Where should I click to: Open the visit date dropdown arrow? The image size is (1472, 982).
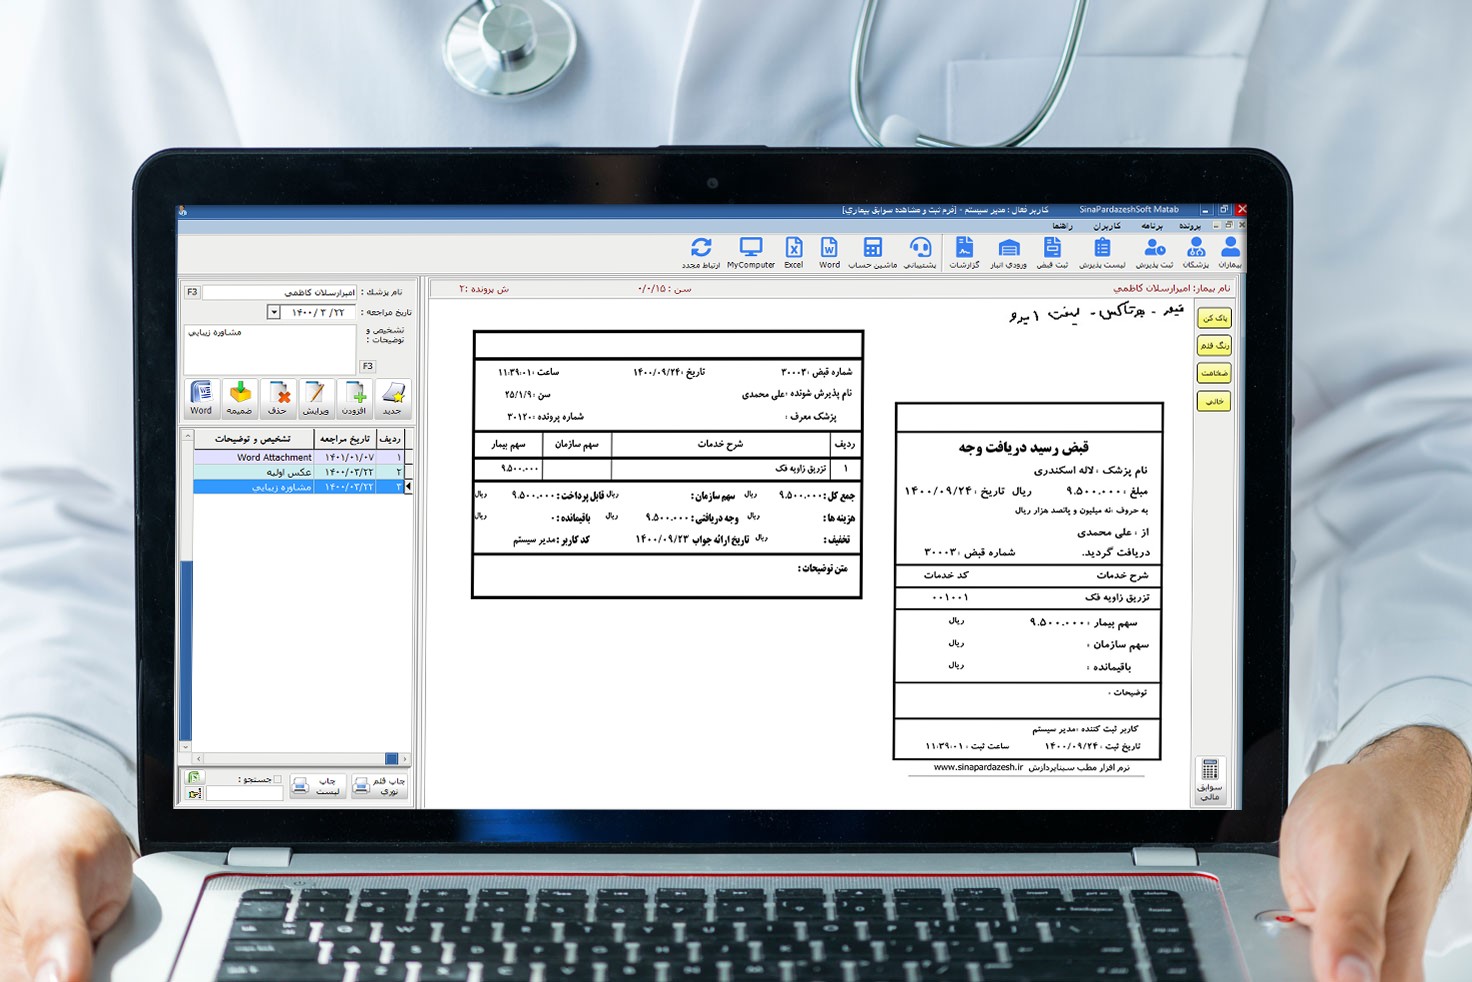[x=273, y=312]
